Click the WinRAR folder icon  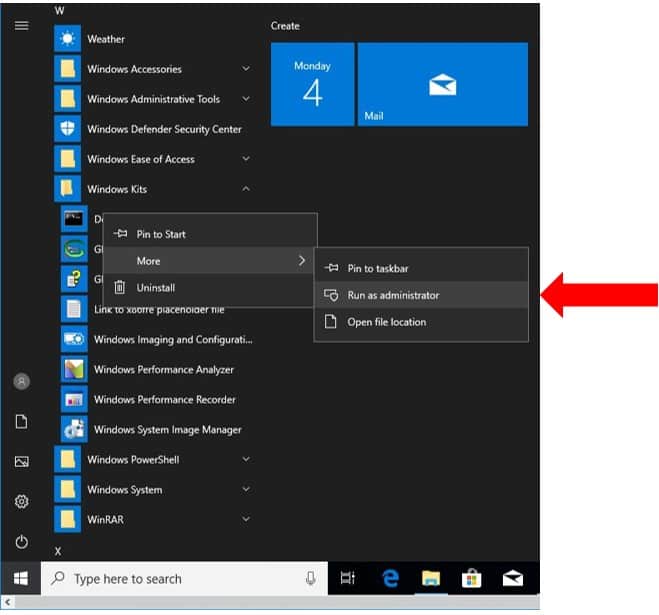[67, 519]
